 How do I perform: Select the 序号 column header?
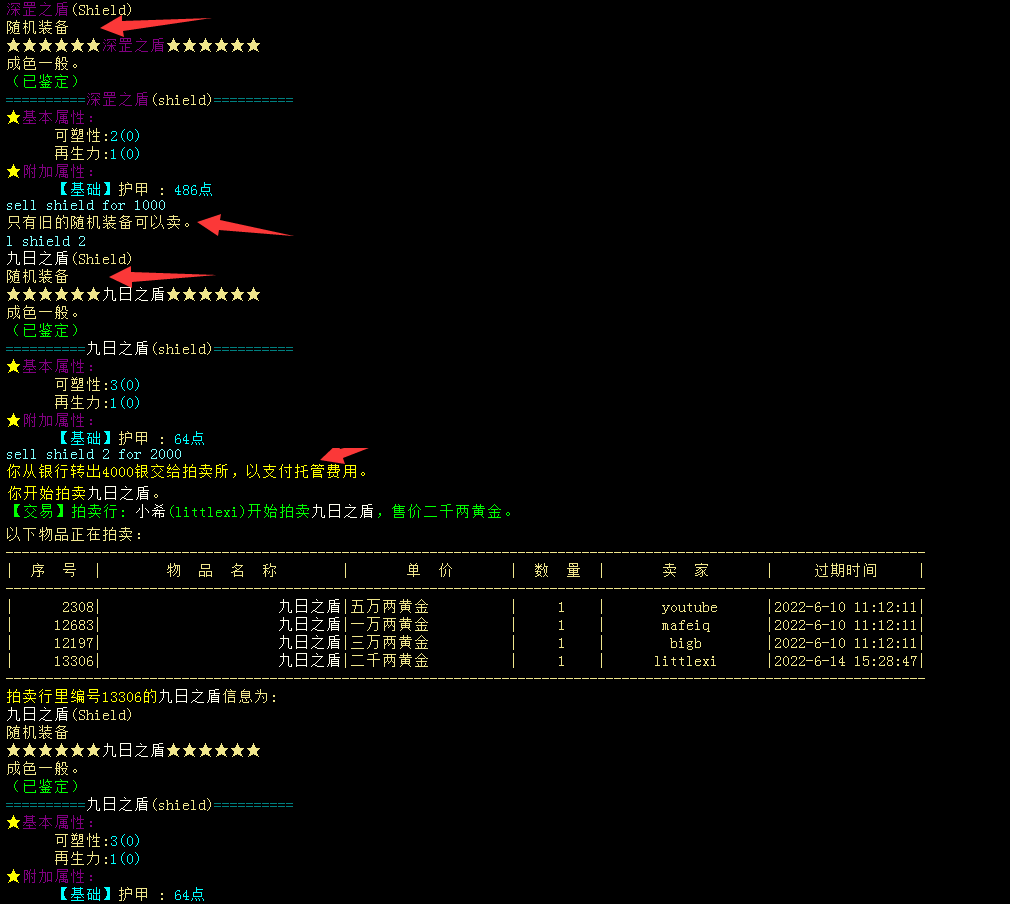coord(54,570)
